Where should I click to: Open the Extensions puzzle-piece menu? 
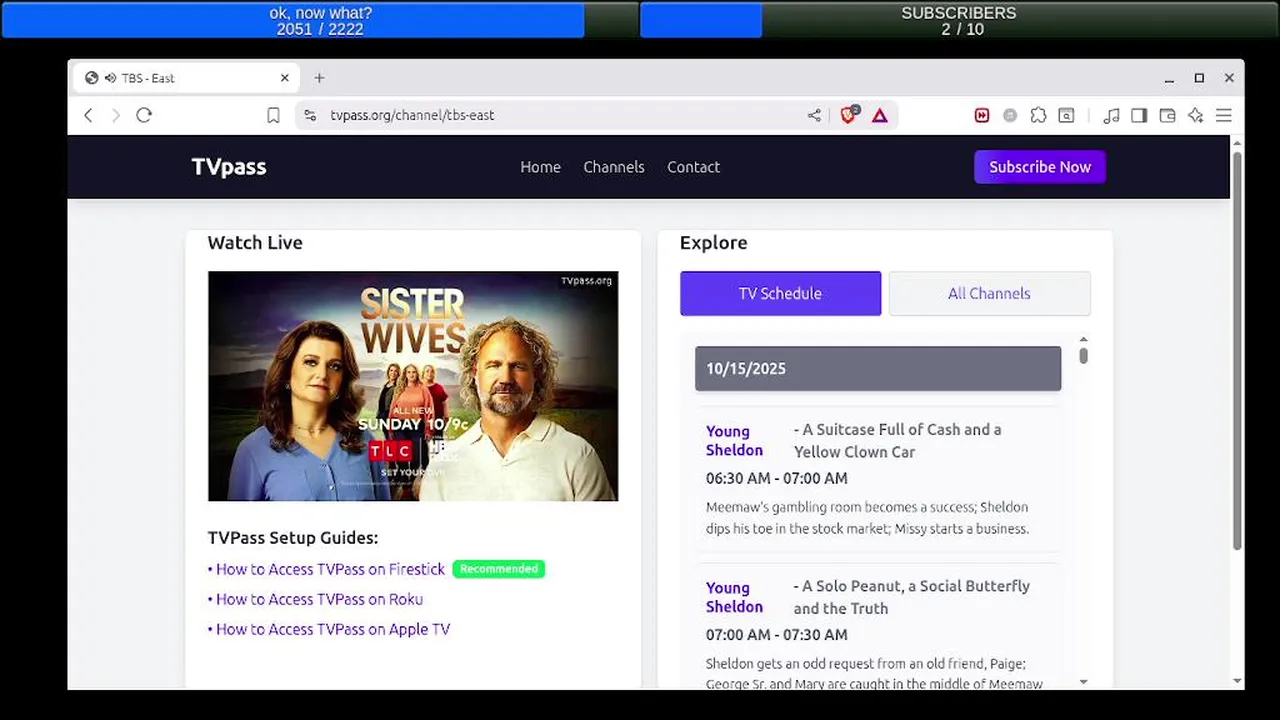coord(1039,116)
